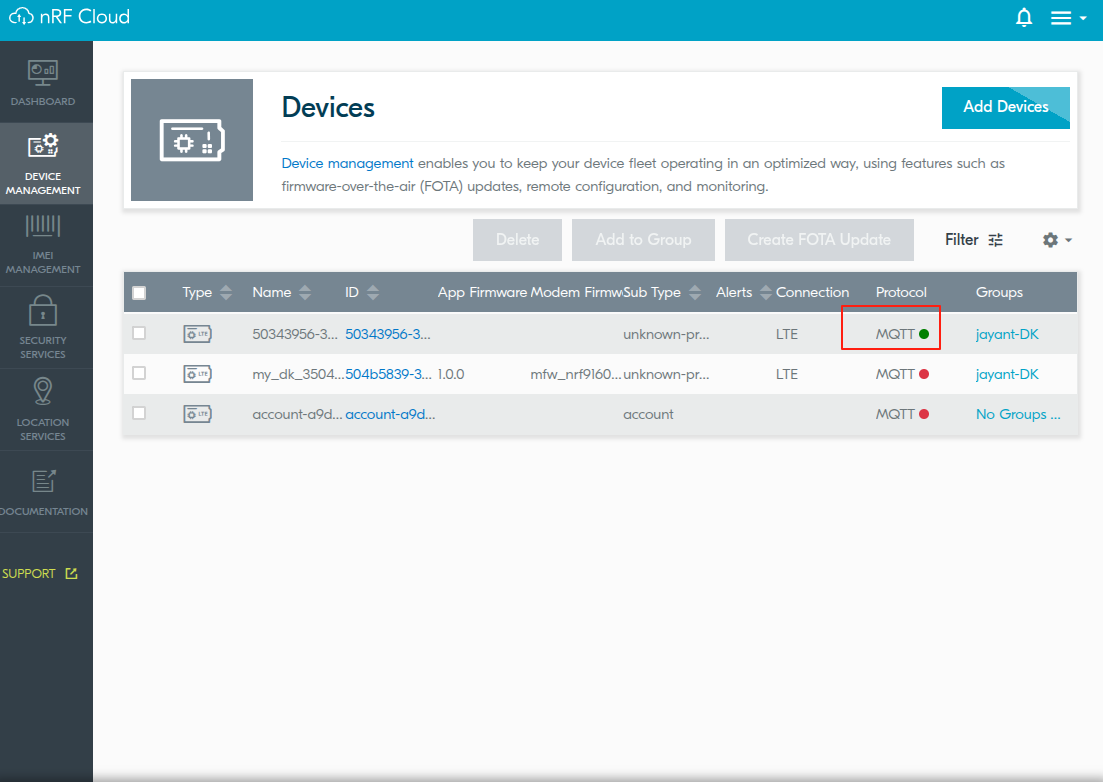
Task: Open IMEI Management section
Action: (x=43, y=245)
